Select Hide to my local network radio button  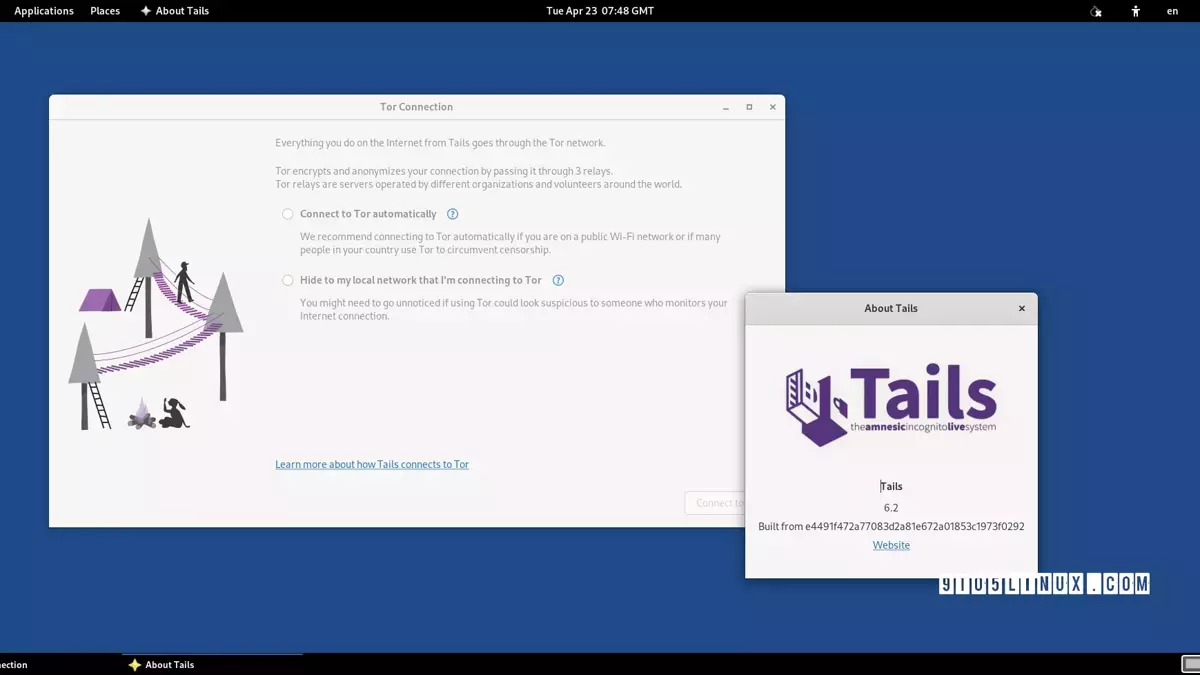(x=288, y=281)
